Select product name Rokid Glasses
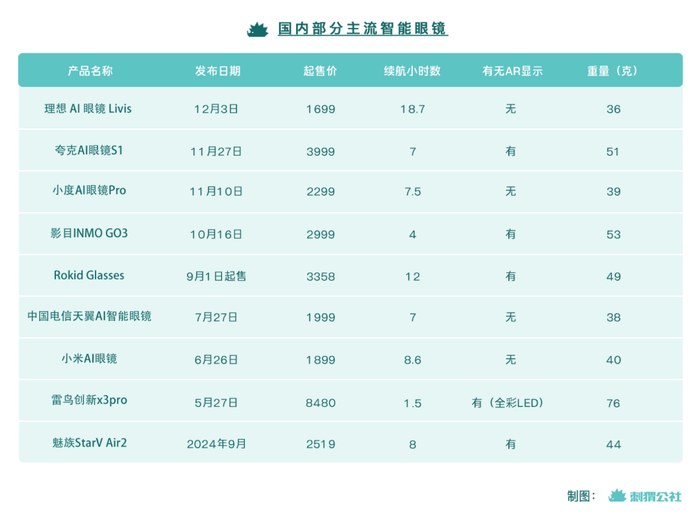 pos(89,275)
